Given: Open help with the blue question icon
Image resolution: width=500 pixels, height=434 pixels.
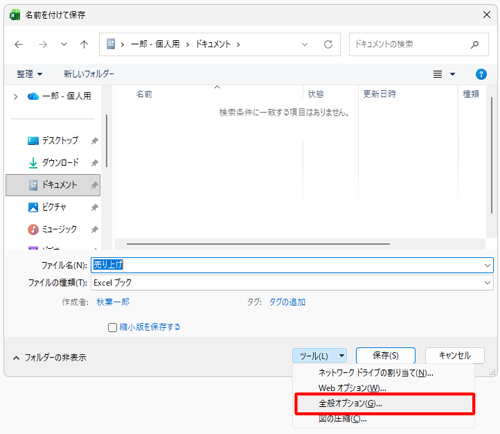Looking at the screenshot, I should (x=481, y=74).
